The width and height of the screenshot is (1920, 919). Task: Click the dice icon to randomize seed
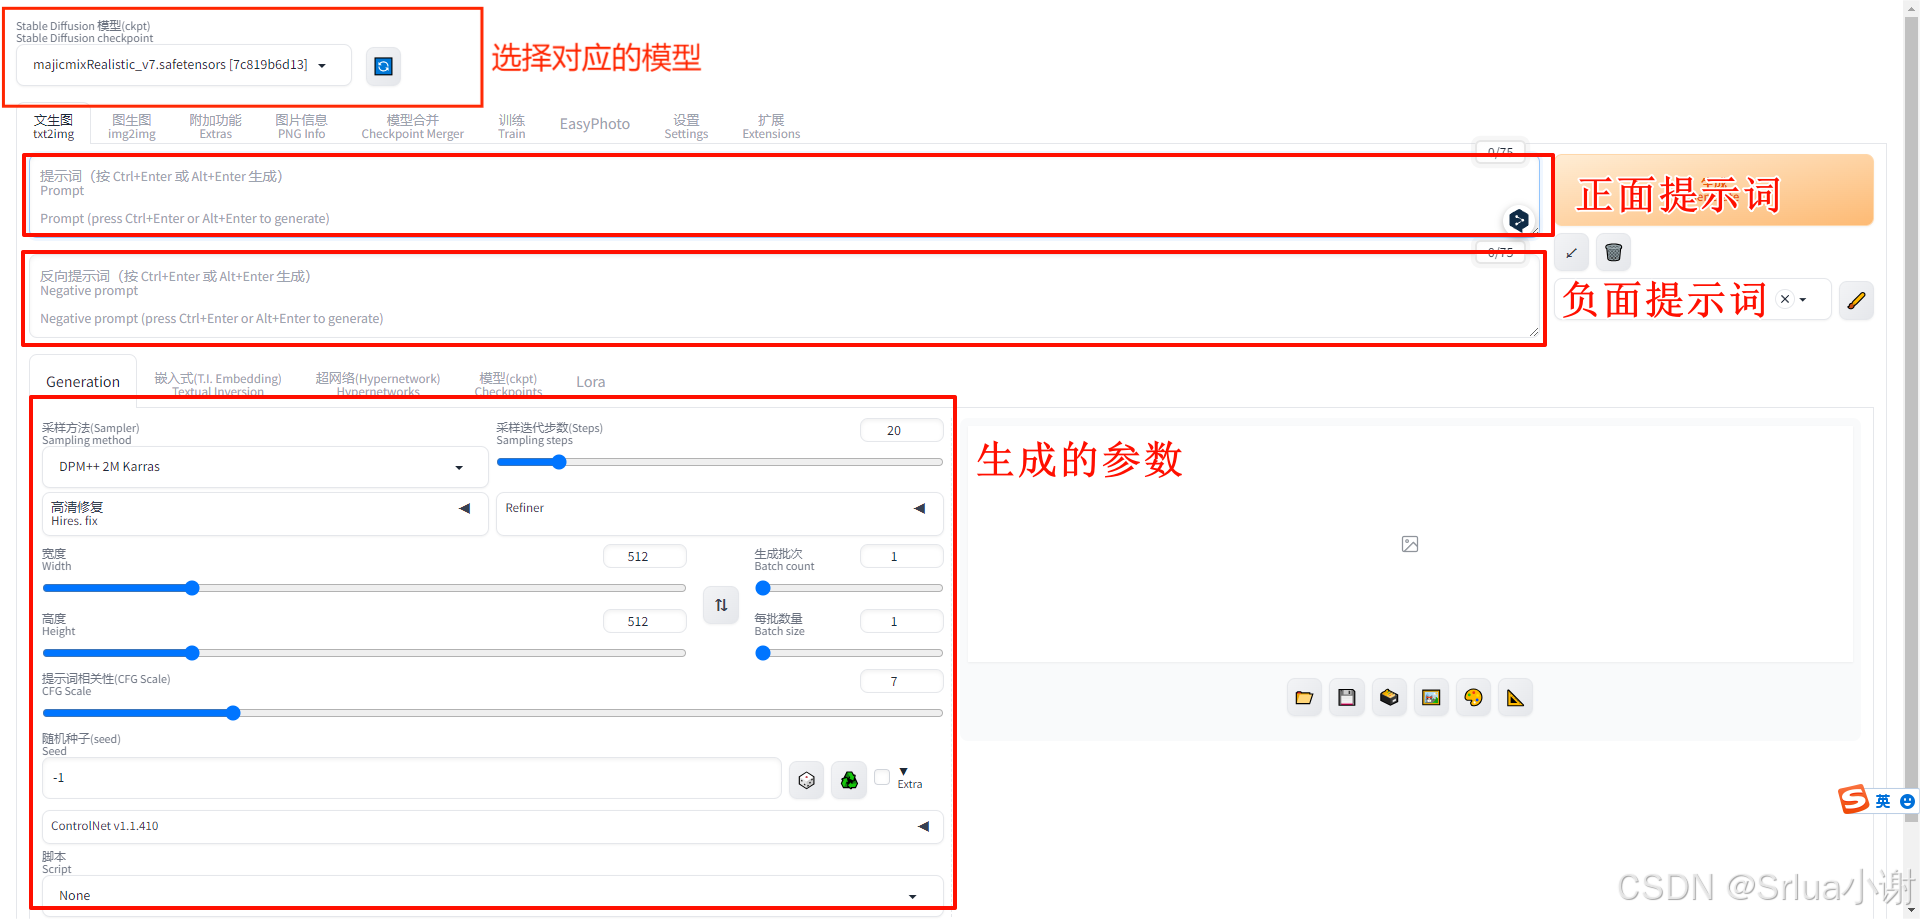coord(806,780)
